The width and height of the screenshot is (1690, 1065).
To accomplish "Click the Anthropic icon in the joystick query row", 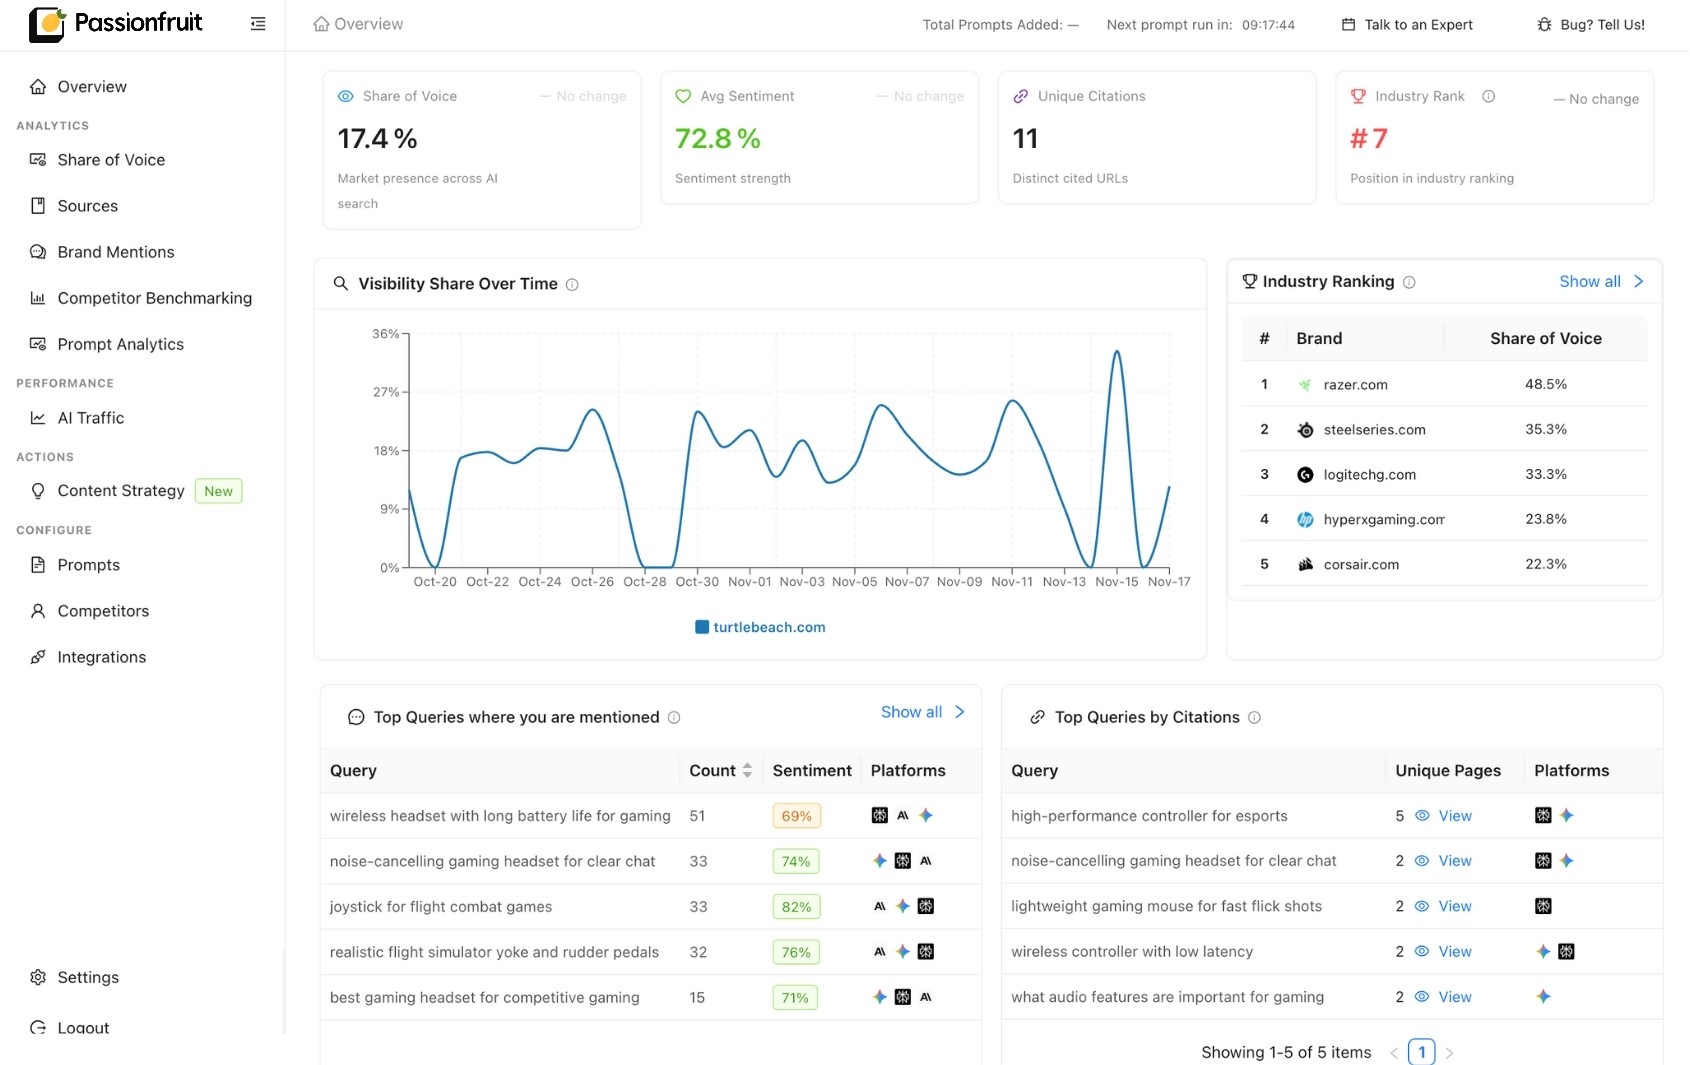I will 880,906.
